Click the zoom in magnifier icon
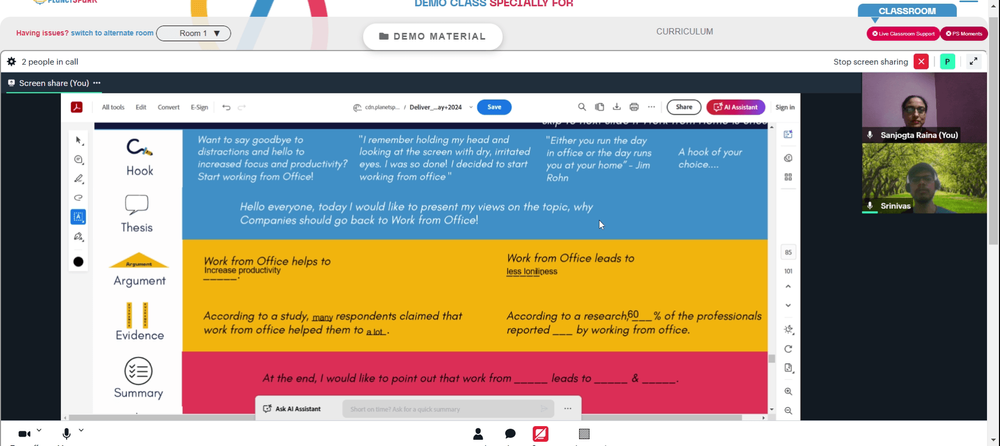Image resolution: width=1000 pixels, height=446 pixels. click(788, 392)
